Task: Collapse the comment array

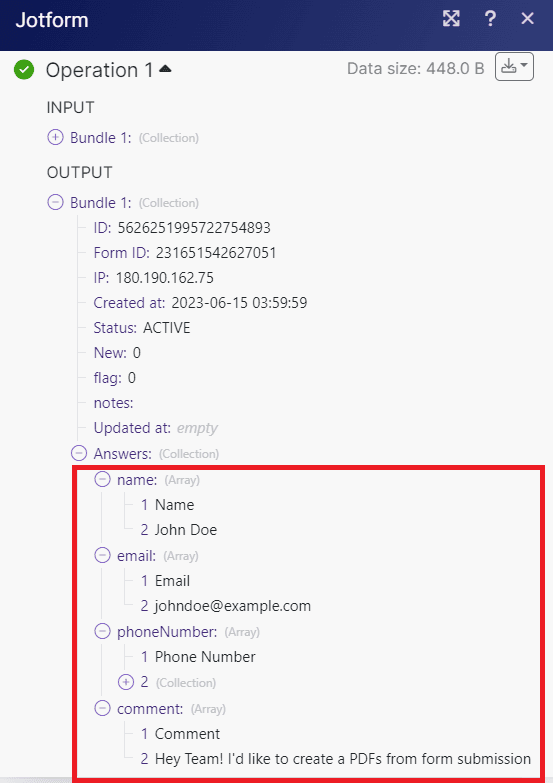Action: pos(102,708)
